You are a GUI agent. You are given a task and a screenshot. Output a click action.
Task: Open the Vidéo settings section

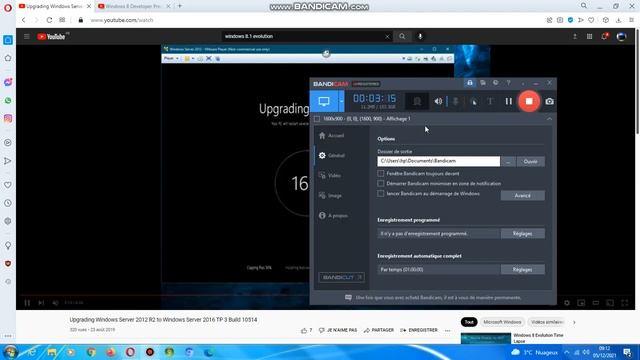point(331,176)
